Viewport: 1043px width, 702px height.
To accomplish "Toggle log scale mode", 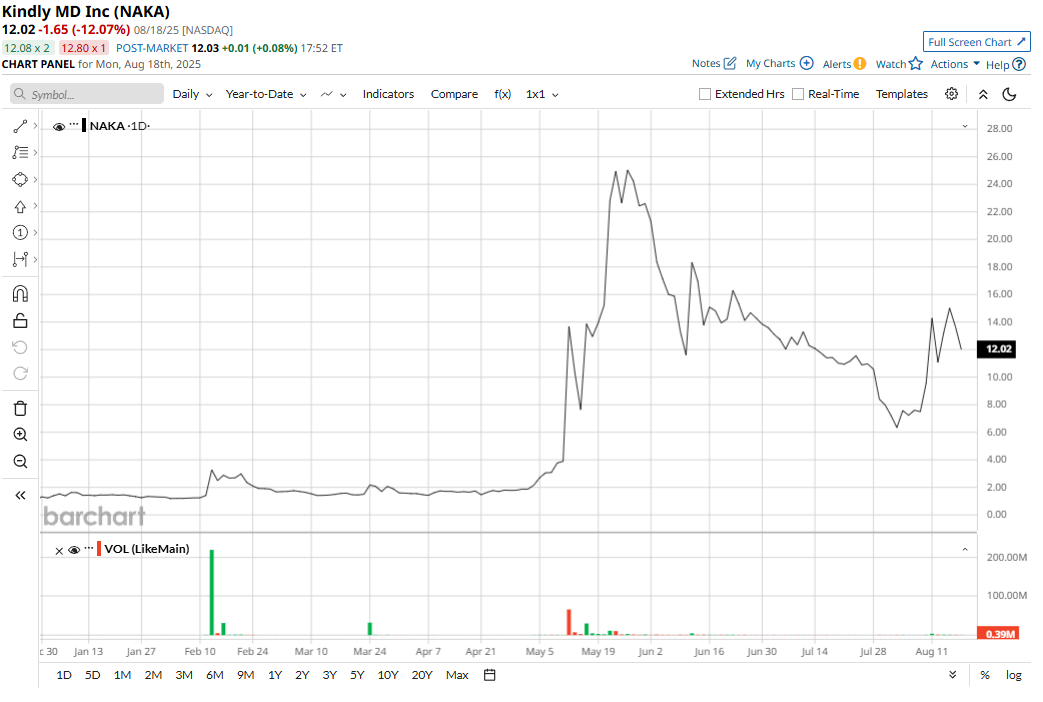I will click(x=1013, y=675).
